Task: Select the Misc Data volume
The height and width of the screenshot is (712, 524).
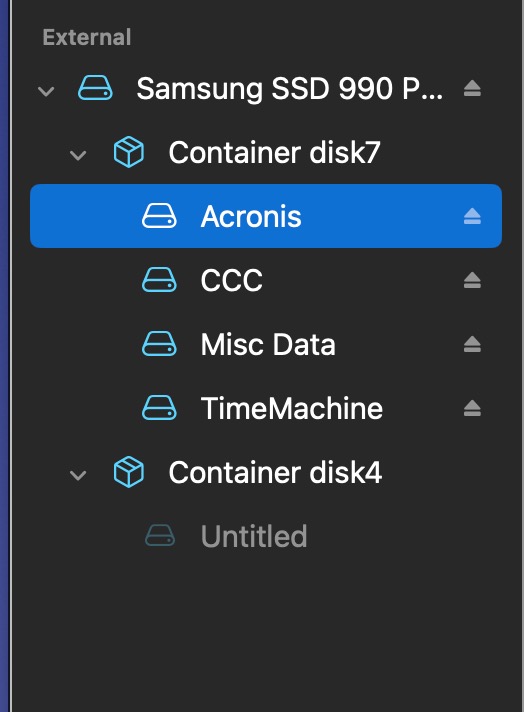Action: [268, 344]
